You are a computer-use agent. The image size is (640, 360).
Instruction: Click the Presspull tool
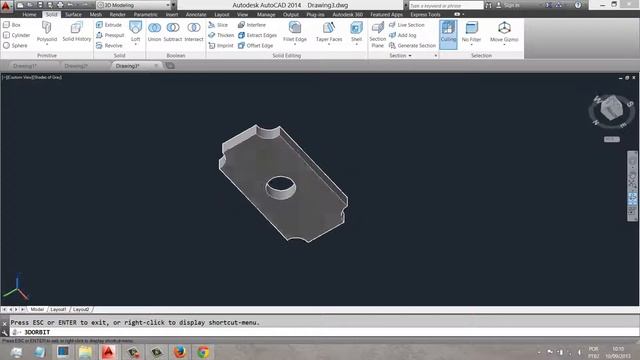110,35
